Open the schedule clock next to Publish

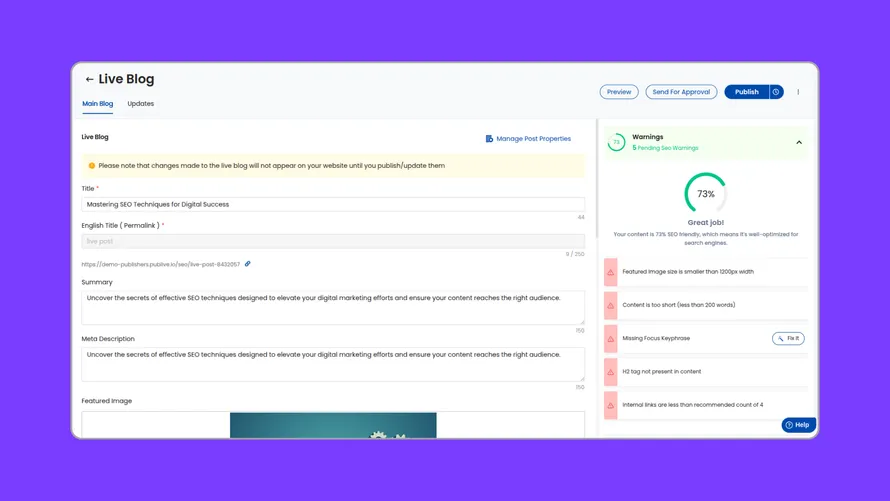[x=776, y=92]
